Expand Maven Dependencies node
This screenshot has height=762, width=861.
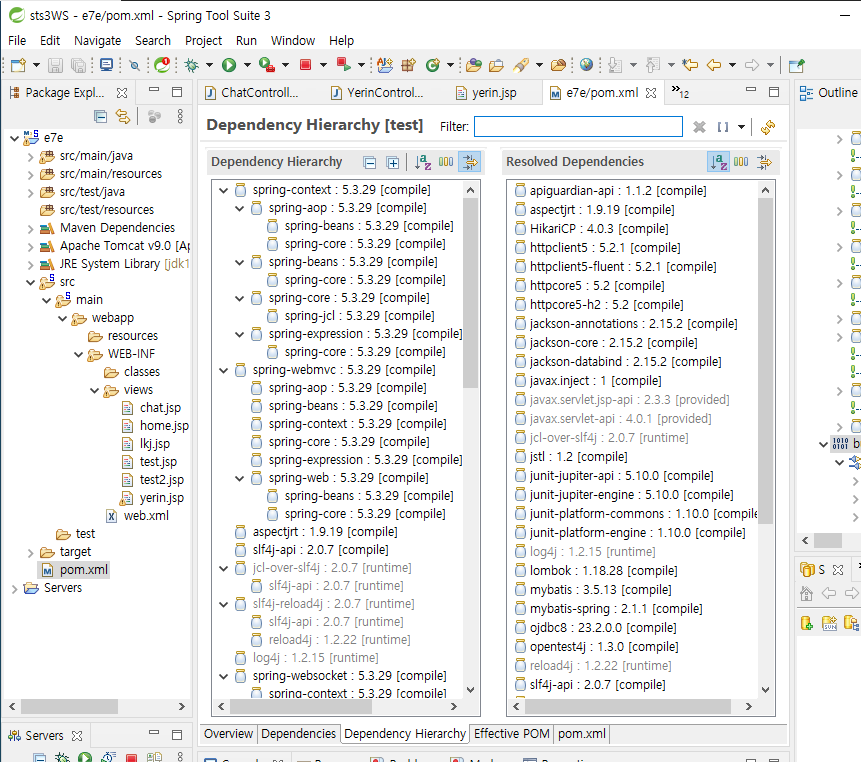[31, 228]
